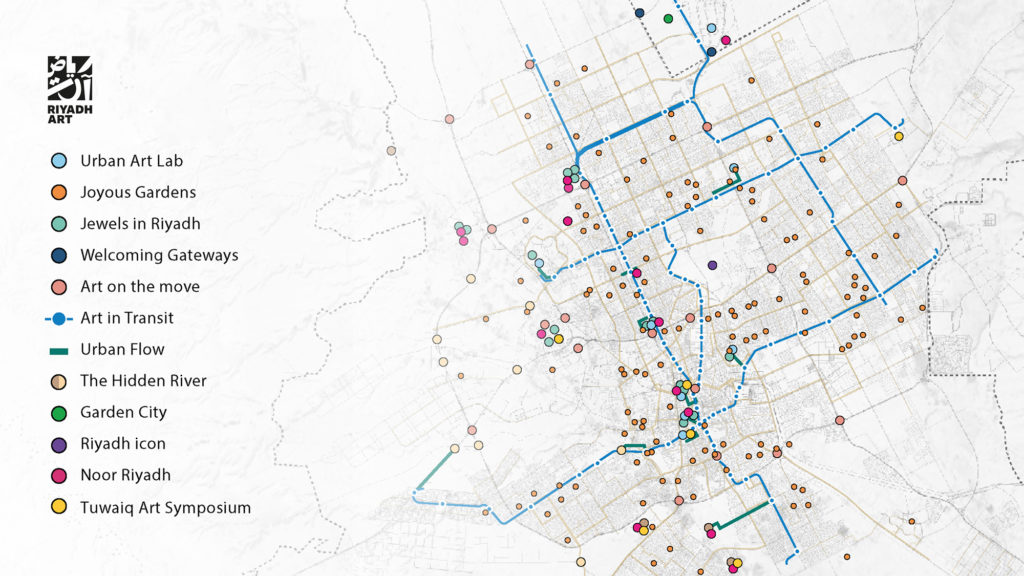This screenshot has width=1024, height=576.
Task: Select the 'Garden City' legend label
Action: click(123, 412)
